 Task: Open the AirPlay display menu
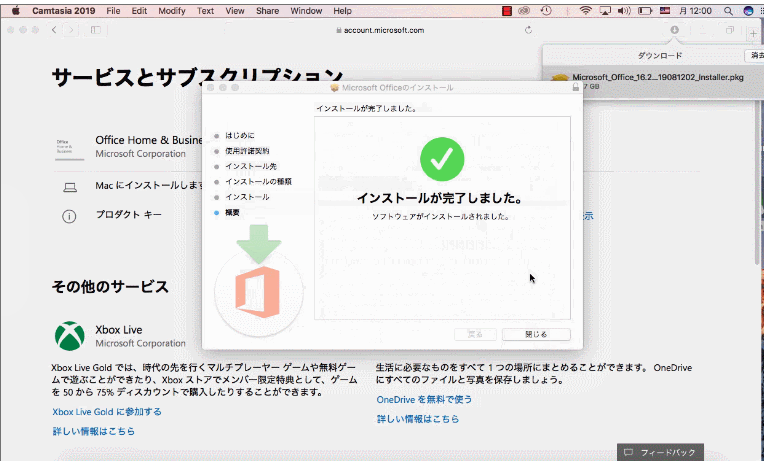pyautogui.click(x=605, y=11)
